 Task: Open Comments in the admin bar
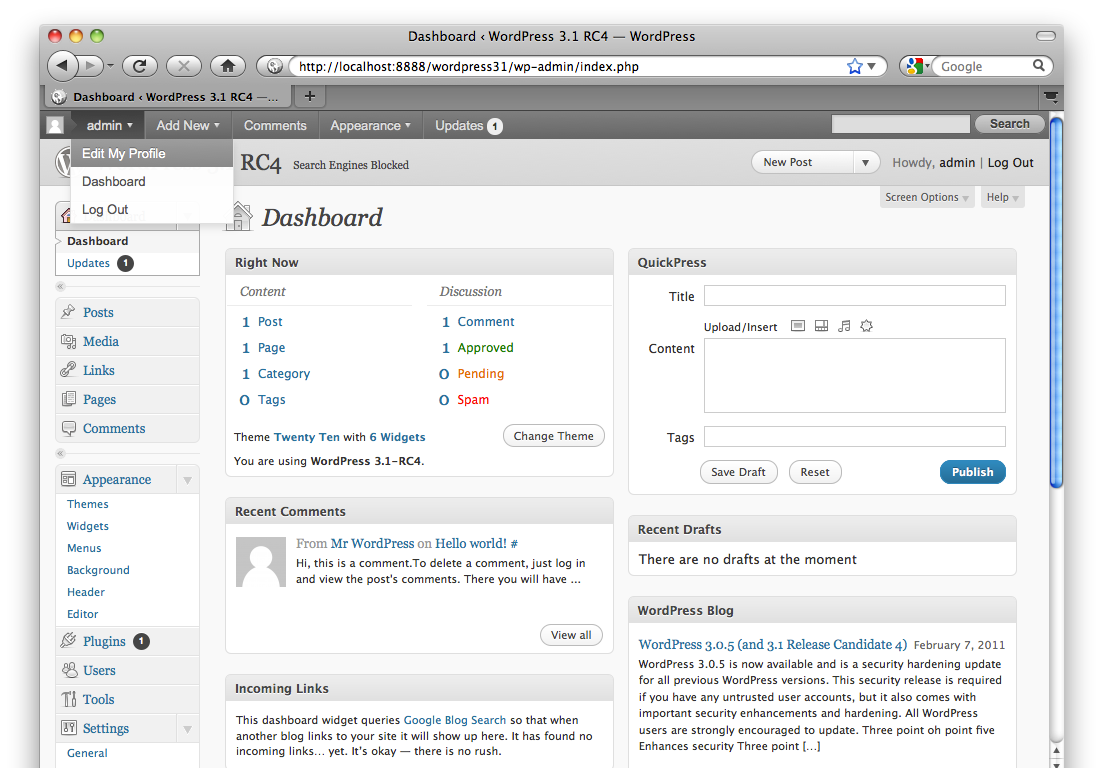(x=275, y=125)
